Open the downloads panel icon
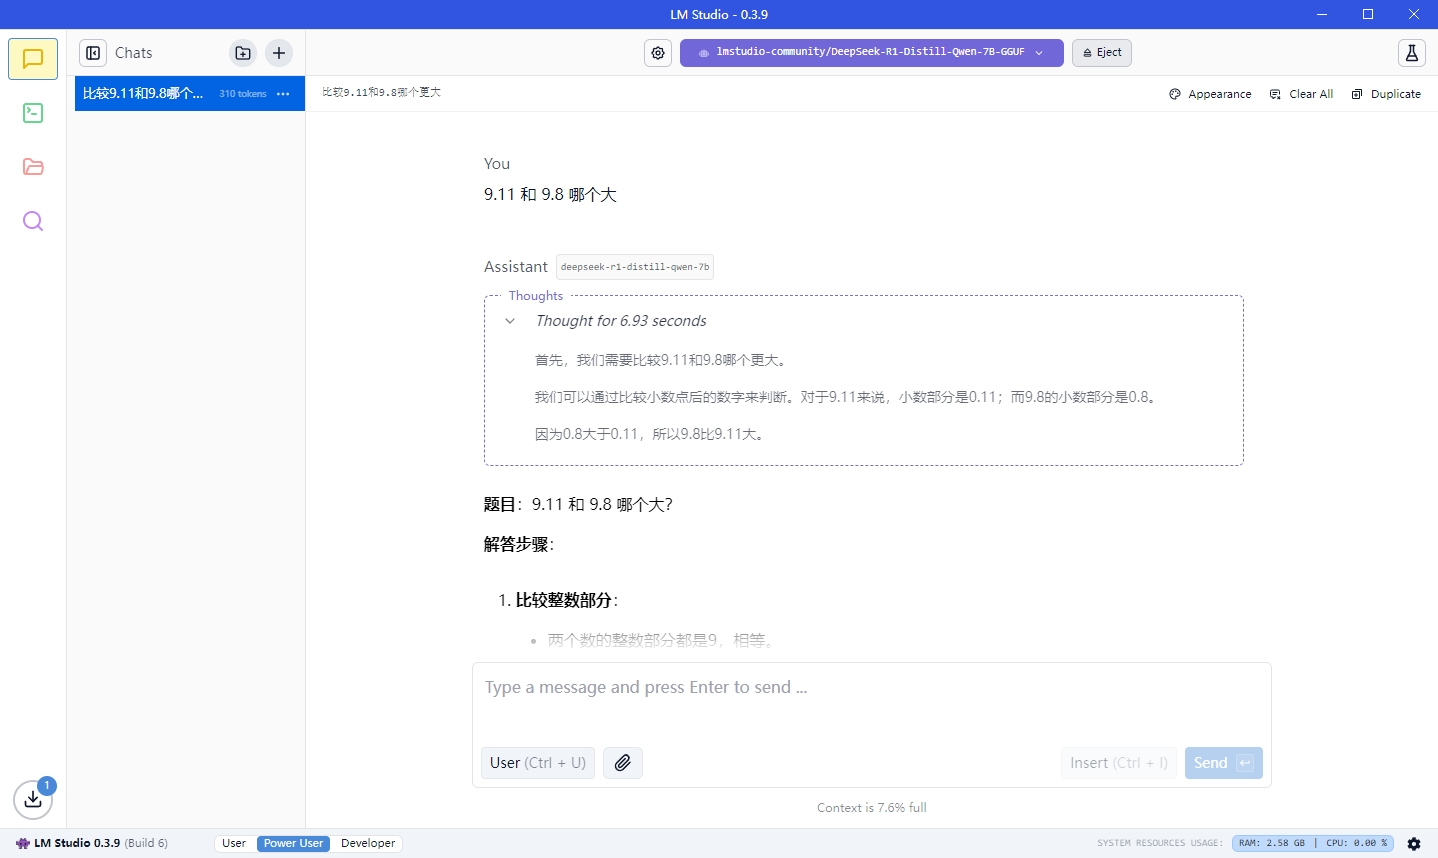 33,799
